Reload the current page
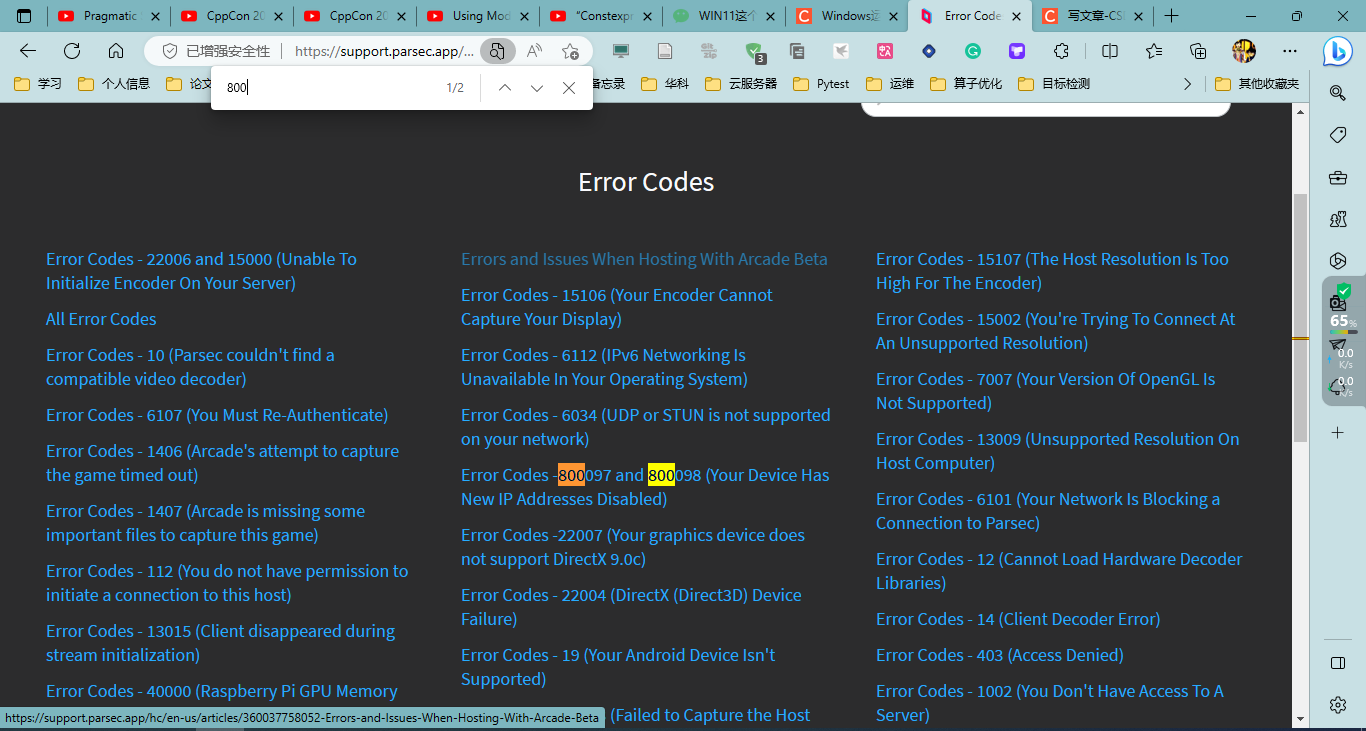 (x=72, y=51)
